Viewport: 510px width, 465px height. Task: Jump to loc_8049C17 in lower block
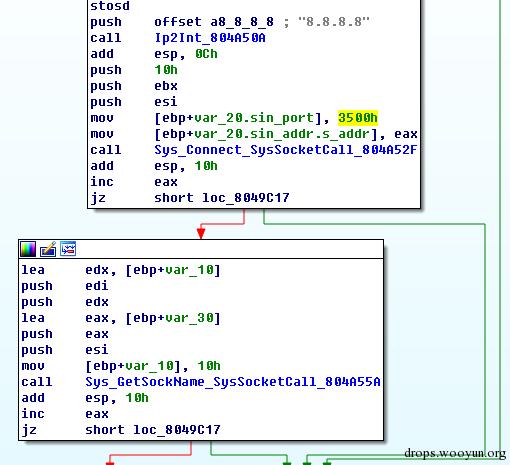177,430
